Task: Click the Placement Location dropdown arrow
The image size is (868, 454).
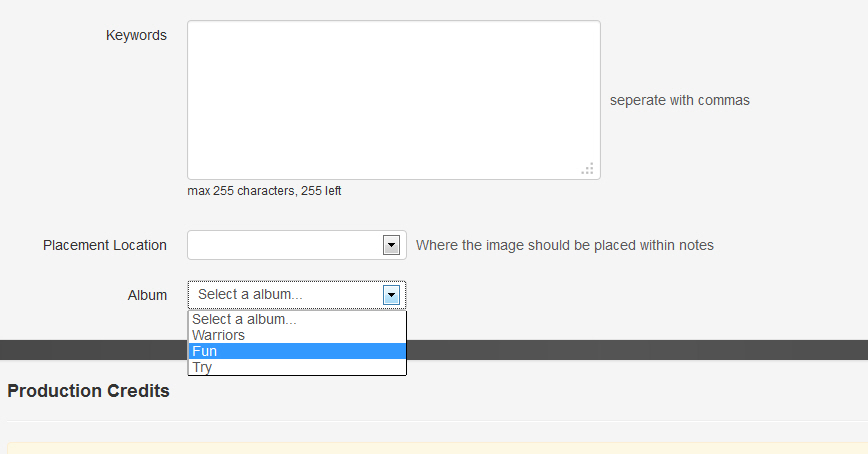Action: pyautogui.click(x=391, y=245)
